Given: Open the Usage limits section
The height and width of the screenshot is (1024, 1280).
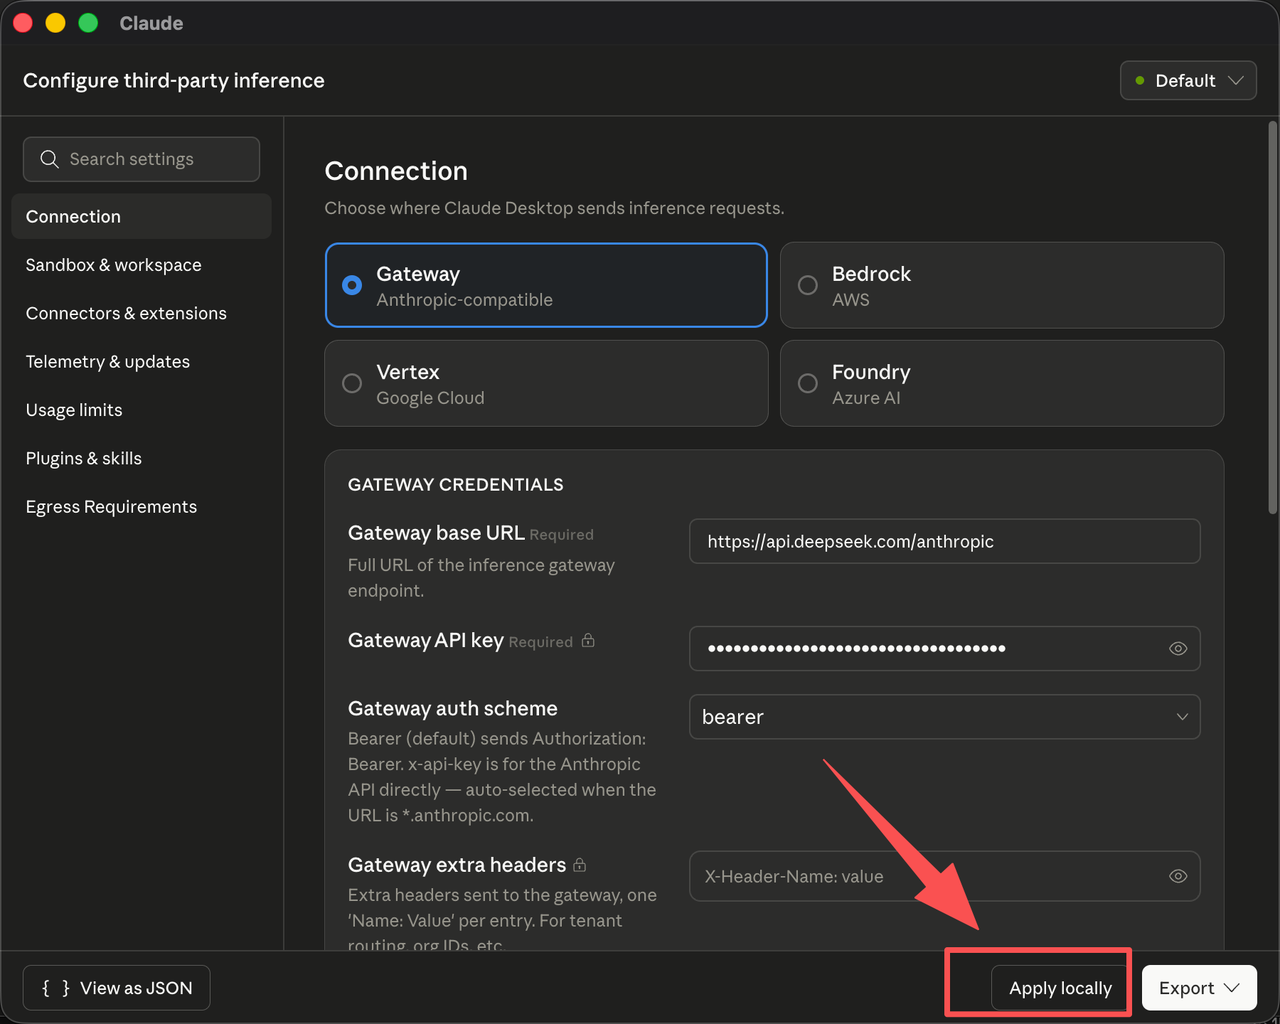Looking at the screenshot, I should 141,410.
